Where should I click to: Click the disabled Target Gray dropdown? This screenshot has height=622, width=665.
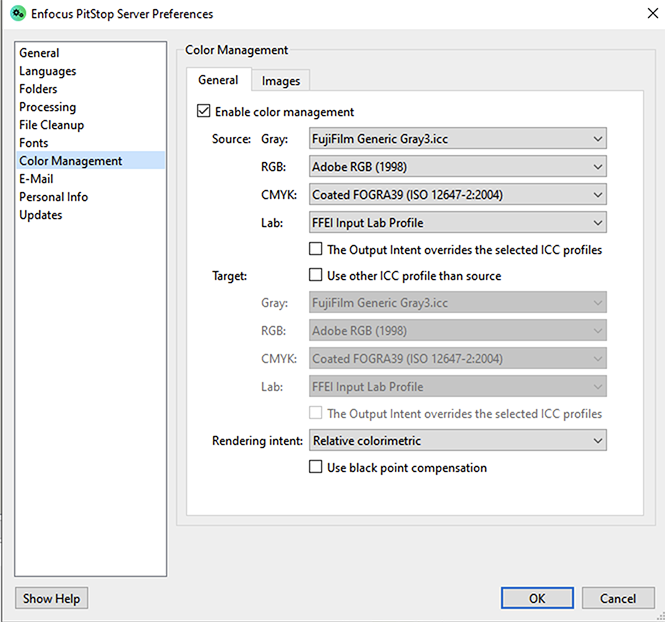pyautogui.click(x=458, y=303)
